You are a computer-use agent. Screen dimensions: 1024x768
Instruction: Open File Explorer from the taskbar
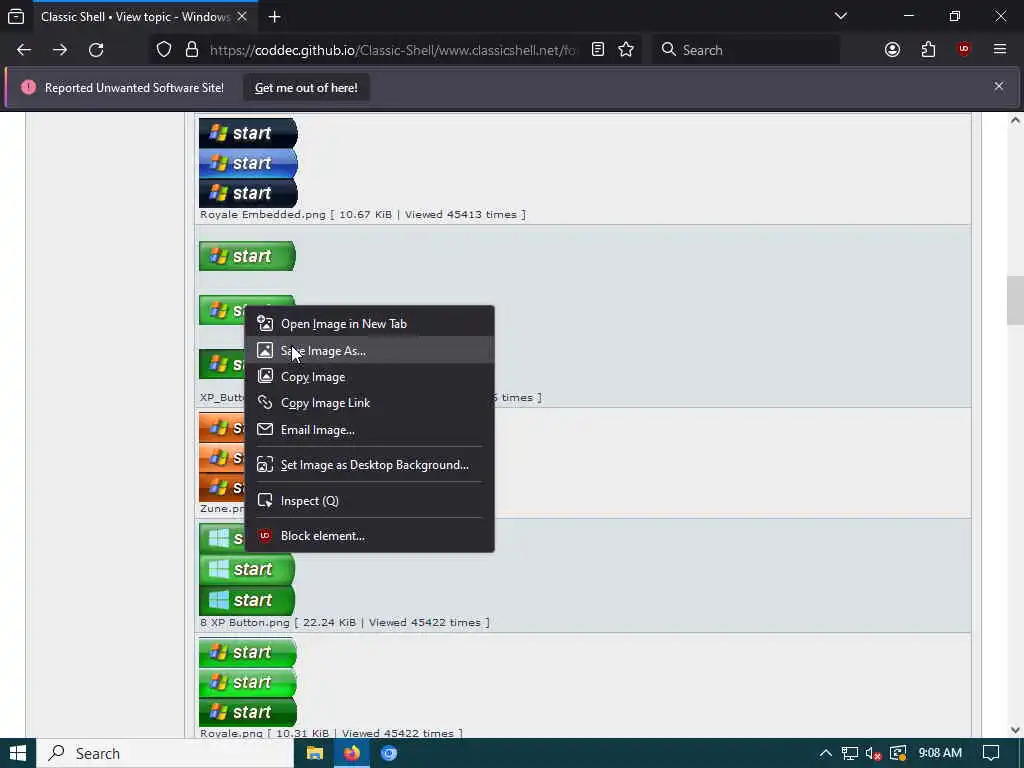315,754
